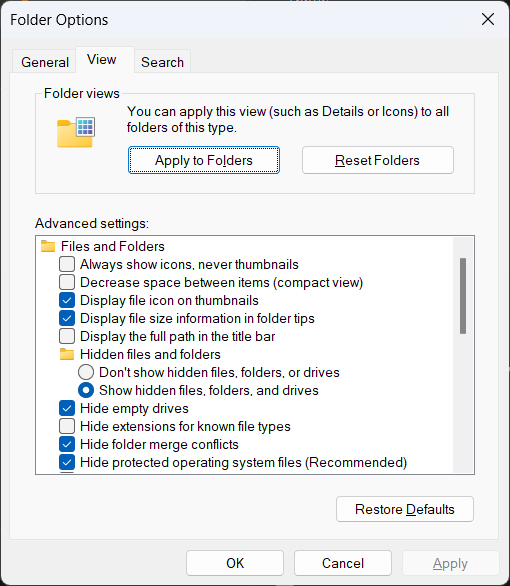Click the Hidden files and folders icon
The width and height of the screenshot is (510, 586).
point(67,354)
